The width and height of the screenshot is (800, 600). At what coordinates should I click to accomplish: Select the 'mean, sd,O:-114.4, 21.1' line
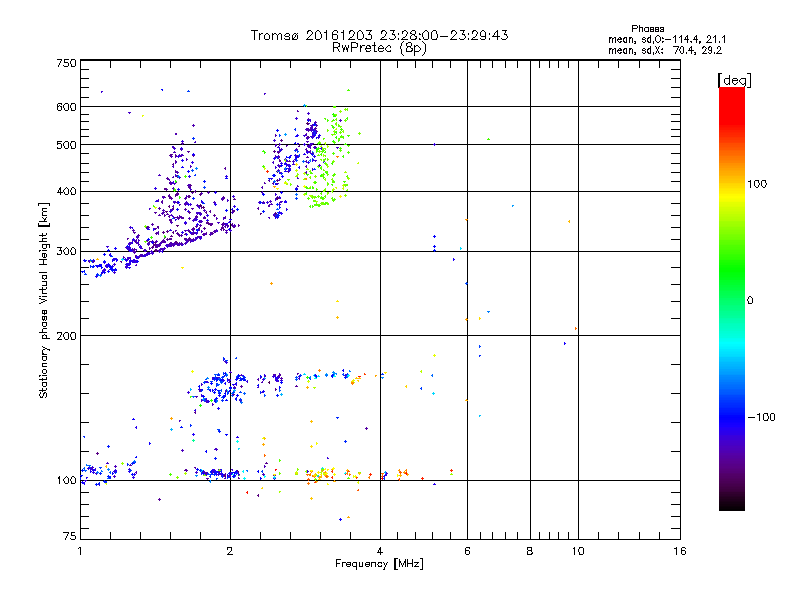[667, 39]
